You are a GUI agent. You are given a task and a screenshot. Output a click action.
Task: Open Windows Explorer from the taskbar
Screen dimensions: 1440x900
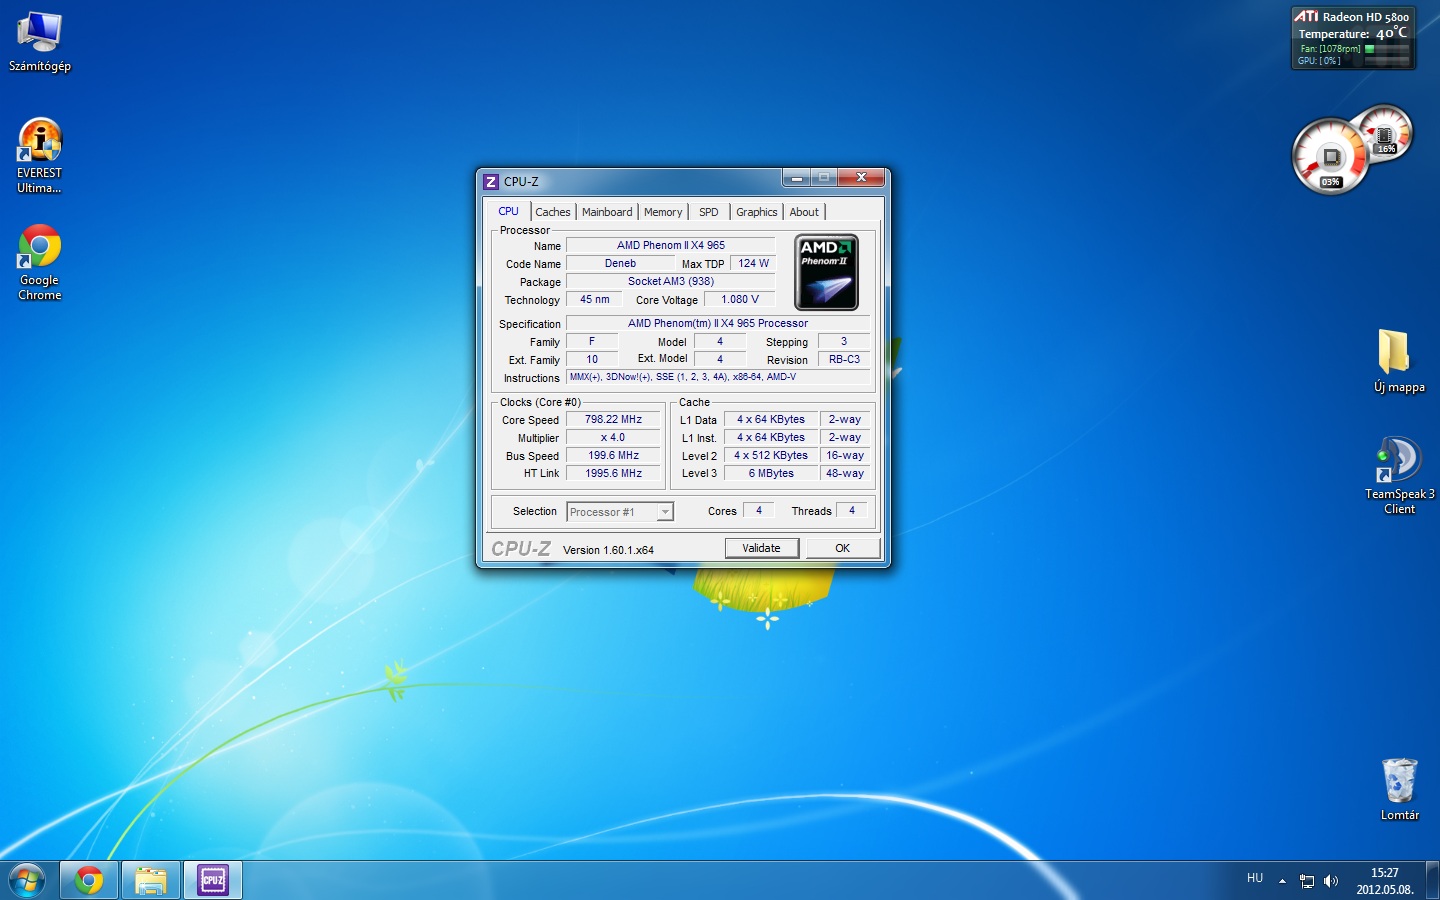151,880
